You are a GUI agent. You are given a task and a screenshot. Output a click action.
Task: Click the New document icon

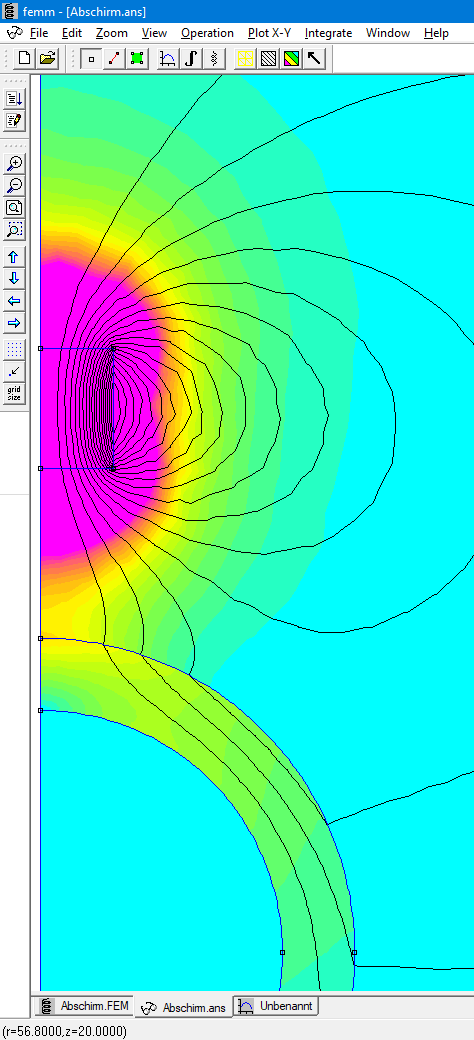pos(25,58)
